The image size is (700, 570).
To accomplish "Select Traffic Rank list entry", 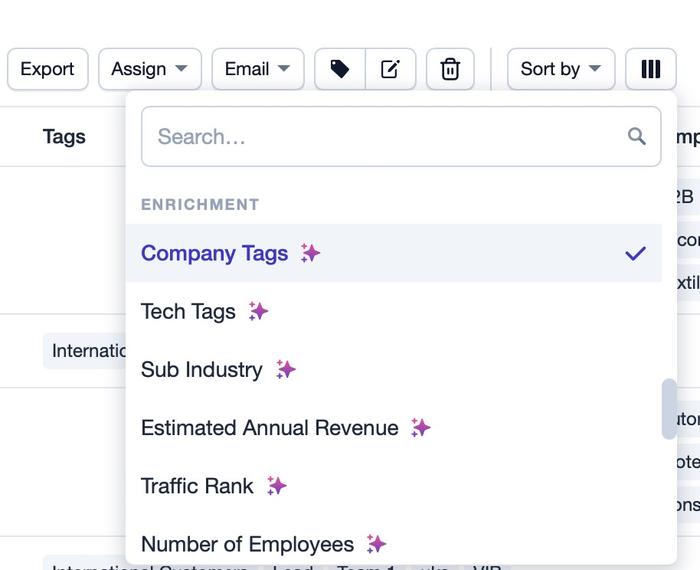I will click(x=393, y=486).
